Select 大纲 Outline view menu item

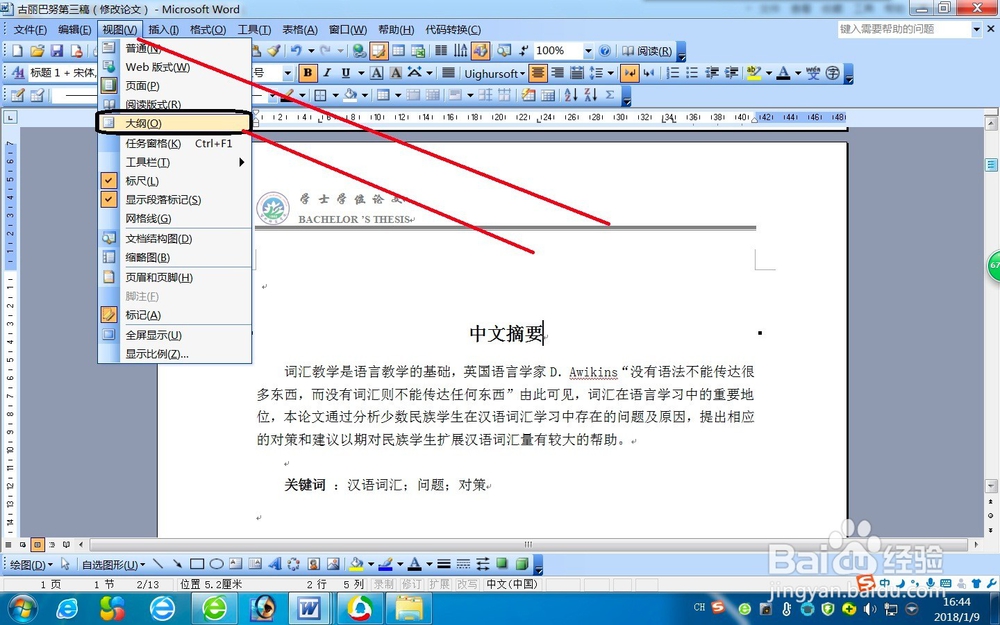point(173,123)
